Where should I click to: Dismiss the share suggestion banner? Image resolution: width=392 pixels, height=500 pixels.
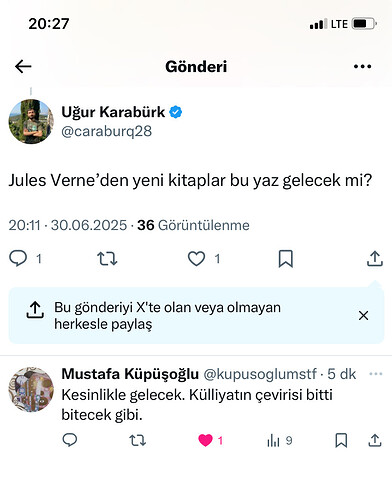(363, 315)
